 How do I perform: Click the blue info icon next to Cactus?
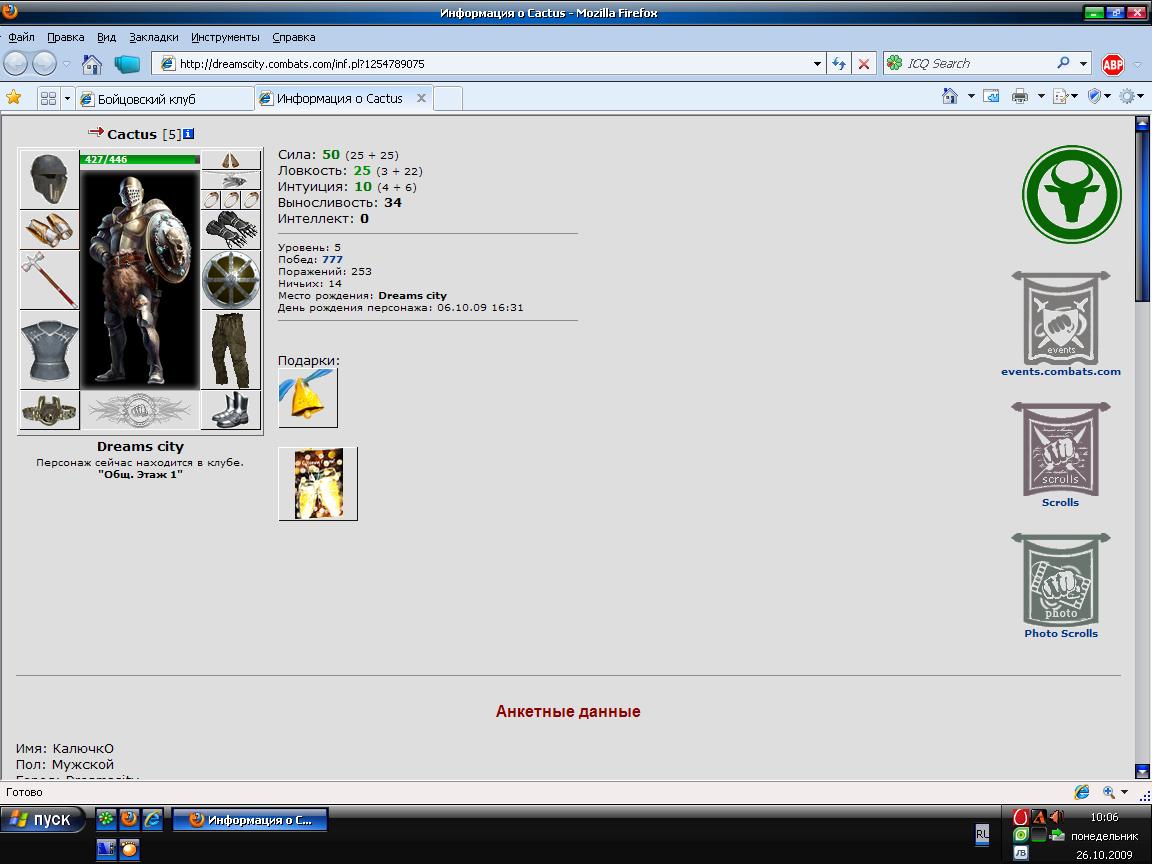point(189,134)
